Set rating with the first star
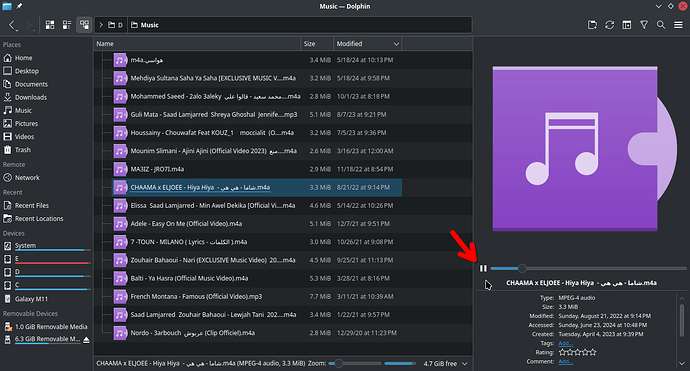This screenshot has width=690, height=371. pos(562,352)
